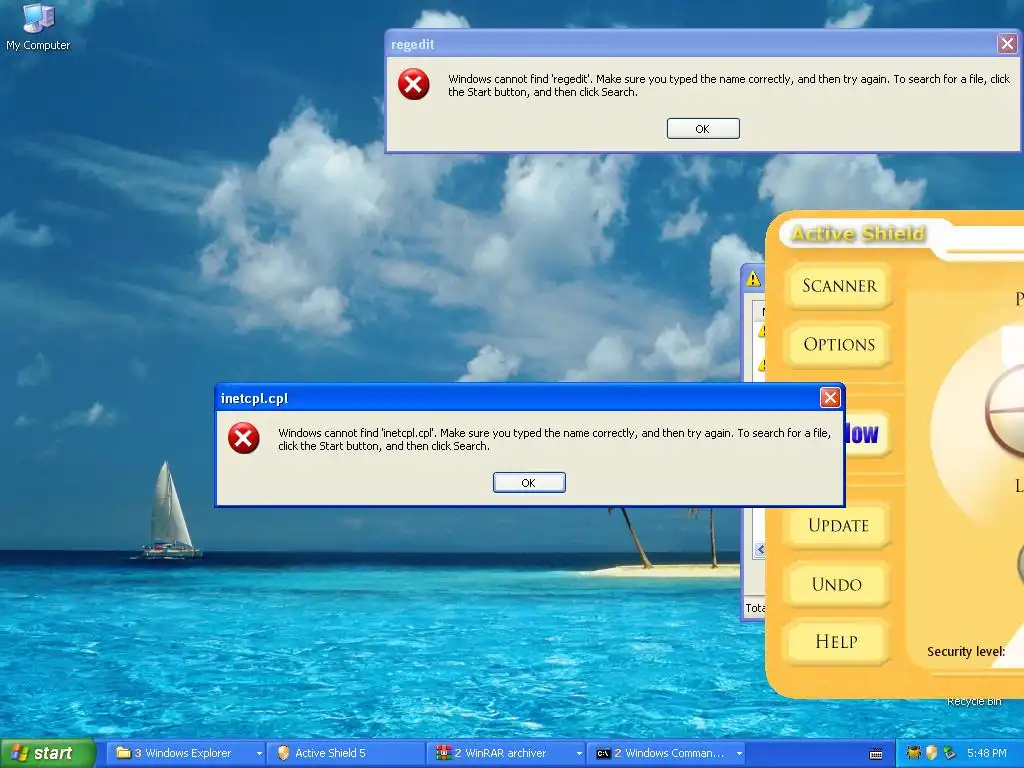This screenshot has width=1024, height=768.
Task: Click the red error icon in inetcpl.cpl dialog
Action: click(x=244, y=438)
